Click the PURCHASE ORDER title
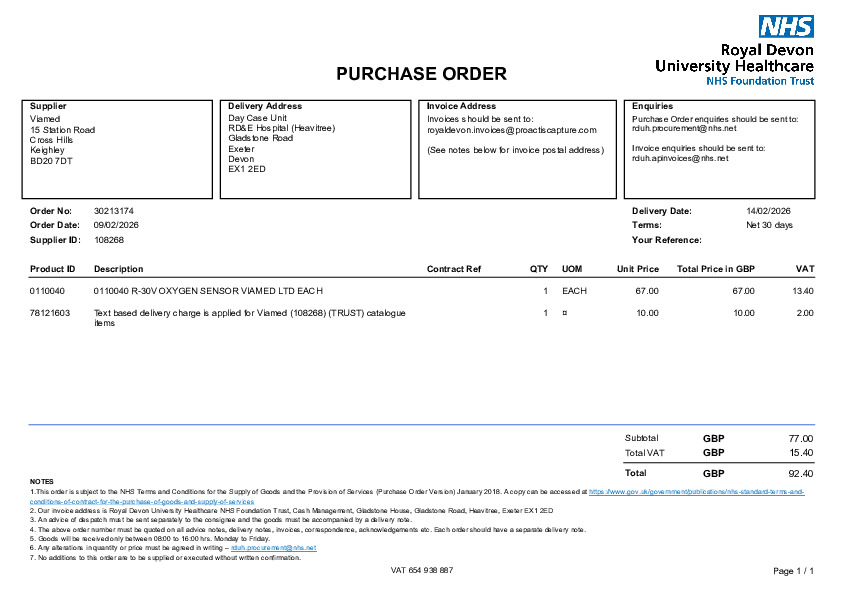 pyautogui.click(x=421, y=74)
